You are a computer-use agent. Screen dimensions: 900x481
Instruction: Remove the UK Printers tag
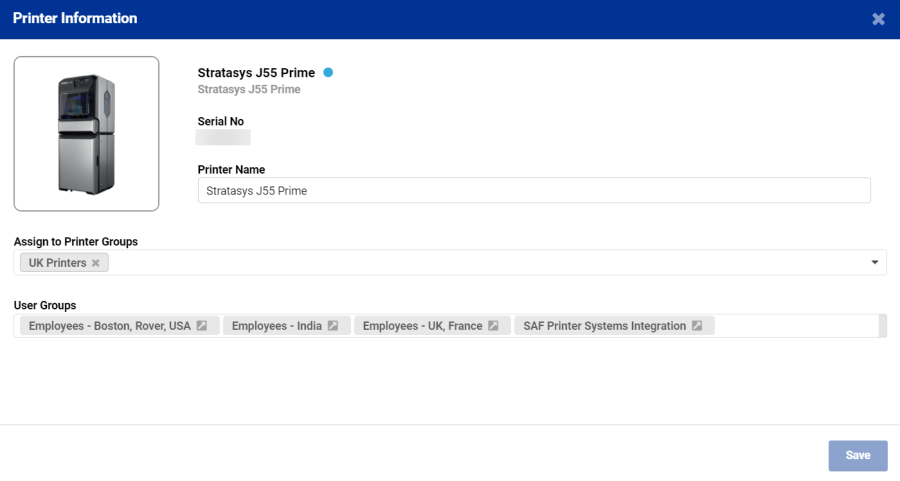[x=96, y=263]
